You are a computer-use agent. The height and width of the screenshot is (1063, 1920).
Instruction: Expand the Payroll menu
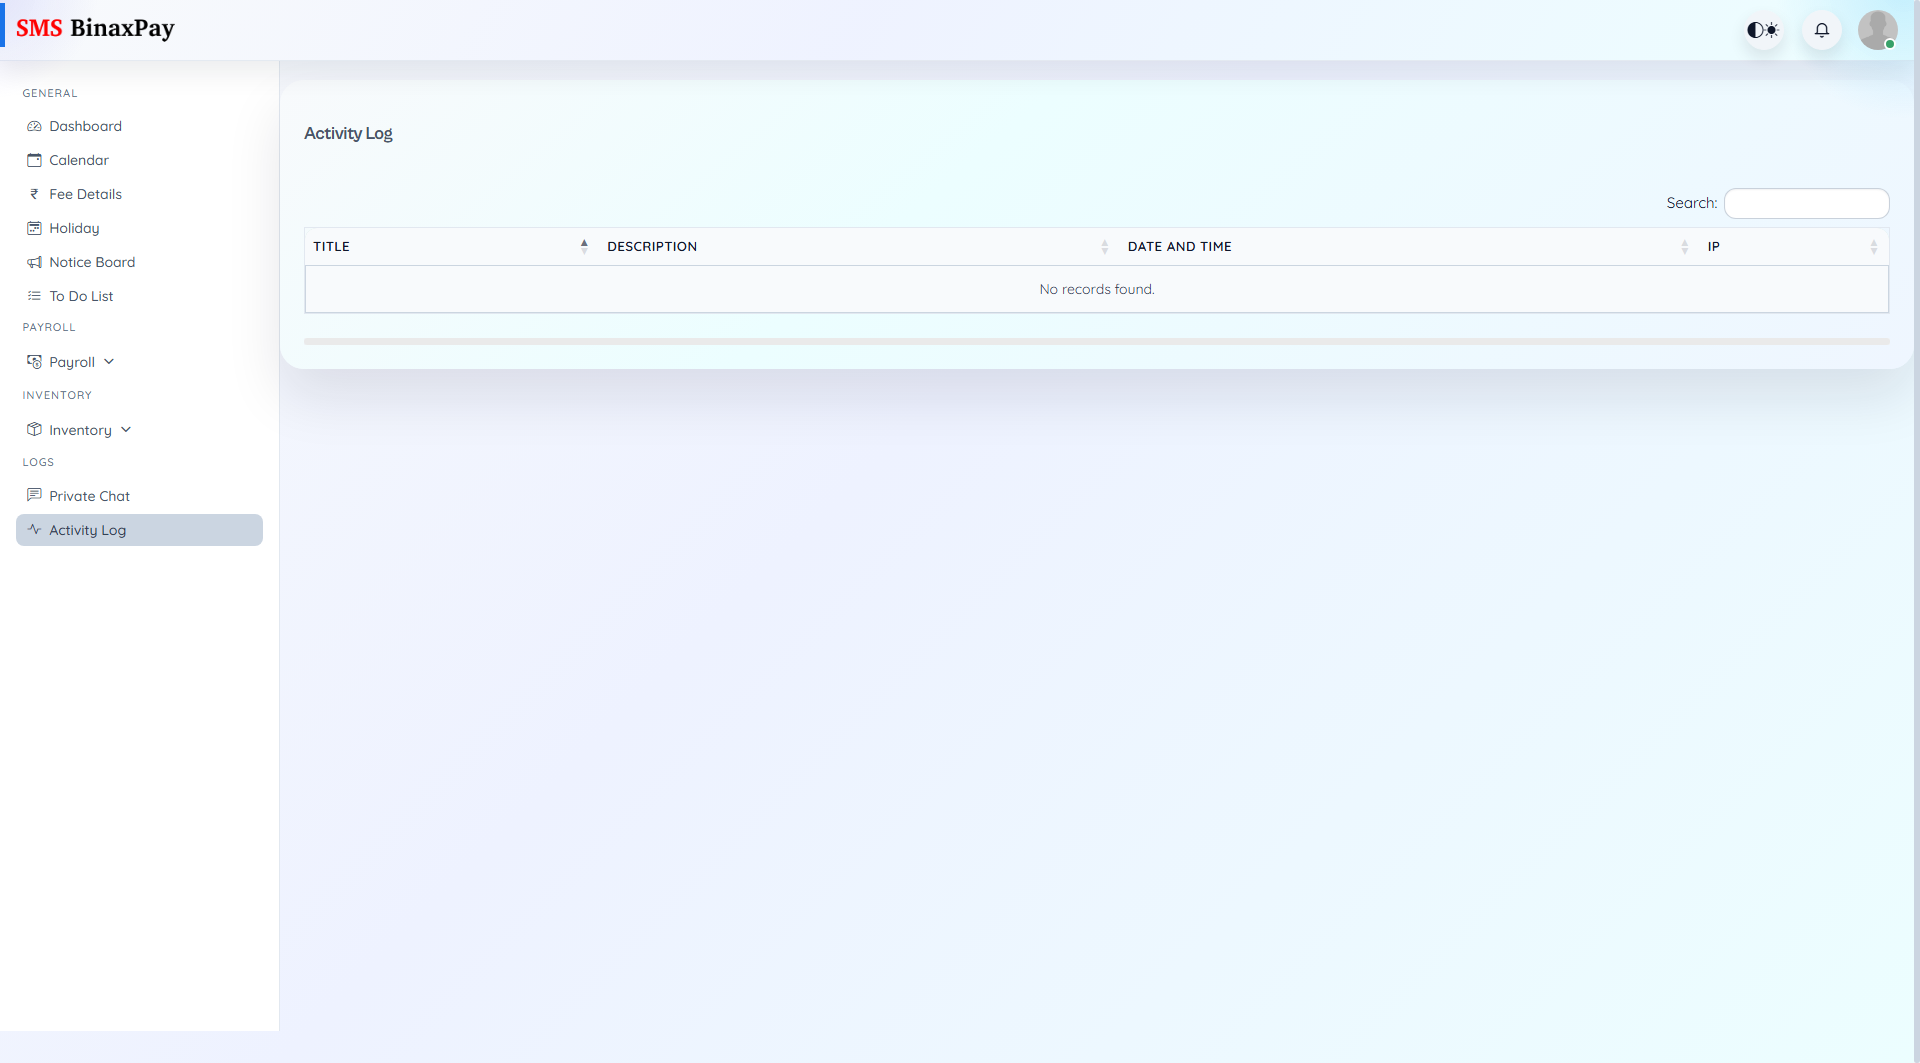[72, 361]
